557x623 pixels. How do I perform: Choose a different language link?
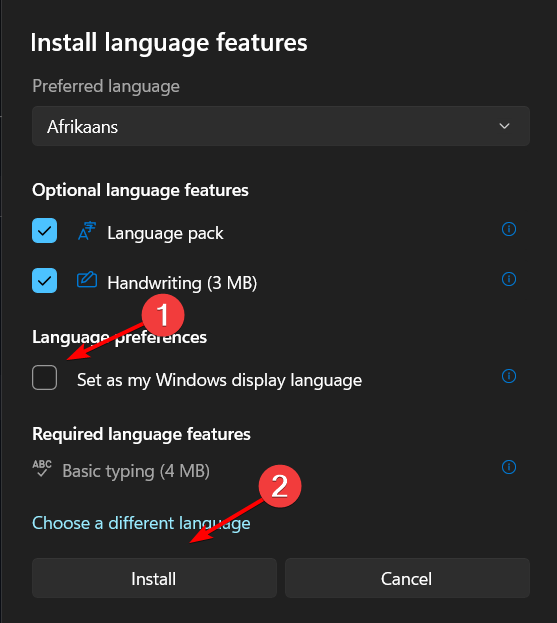tap(141, 523)
